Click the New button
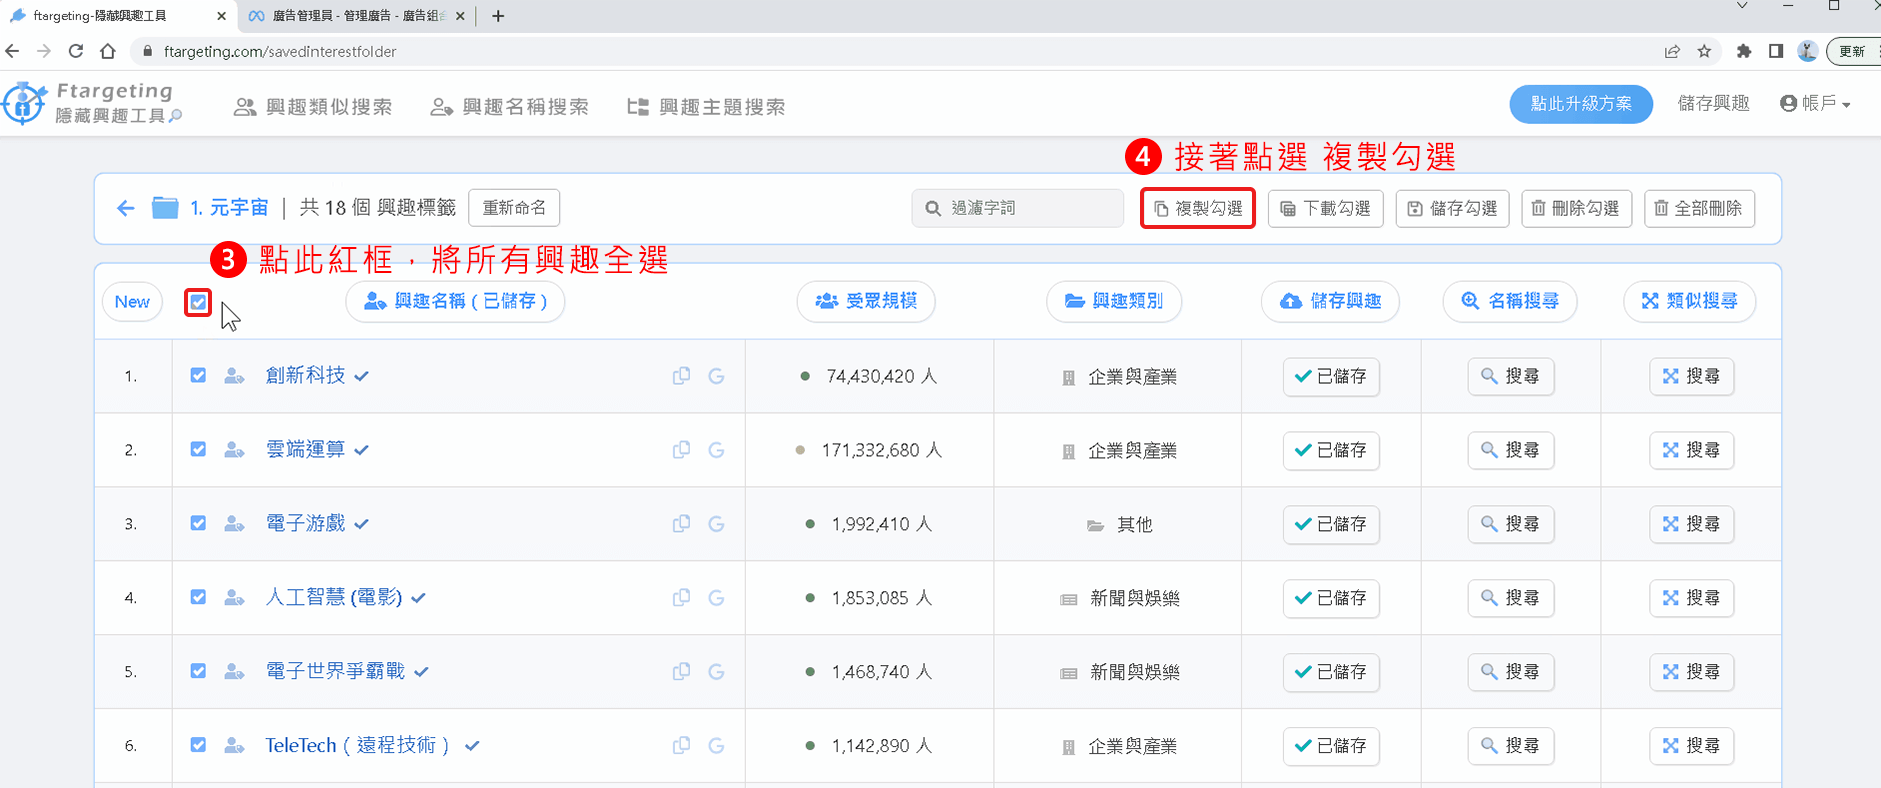1881x788 pixels. point(132,302)
